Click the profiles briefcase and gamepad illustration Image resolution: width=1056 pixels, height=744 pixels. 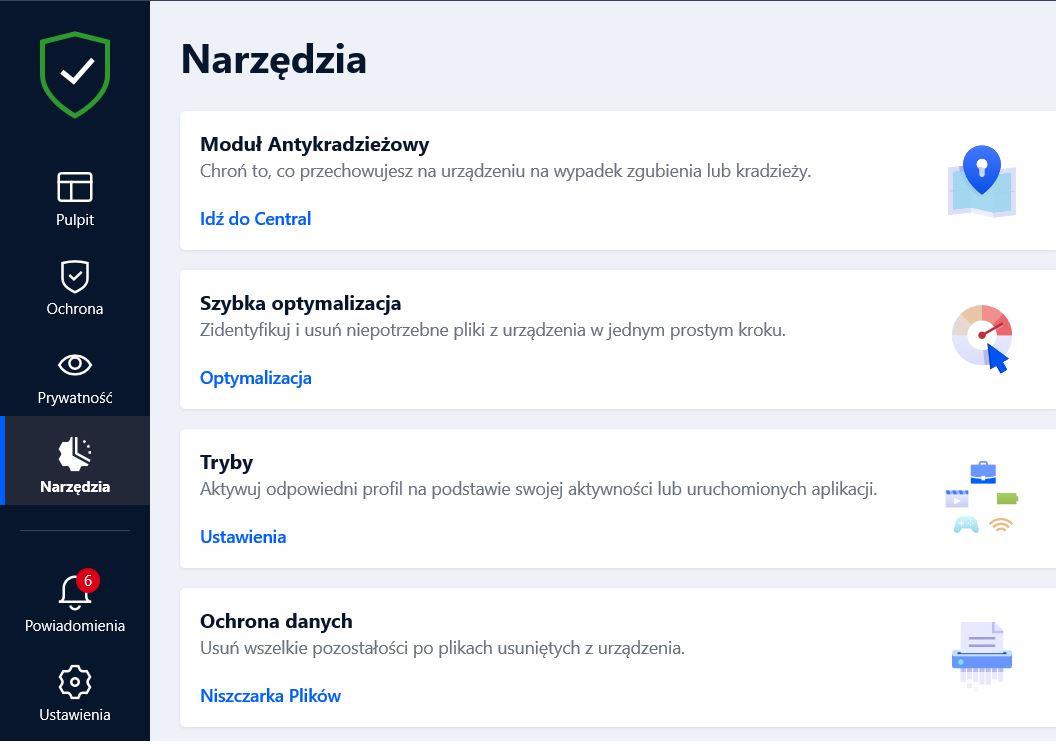tap(982, 498)
